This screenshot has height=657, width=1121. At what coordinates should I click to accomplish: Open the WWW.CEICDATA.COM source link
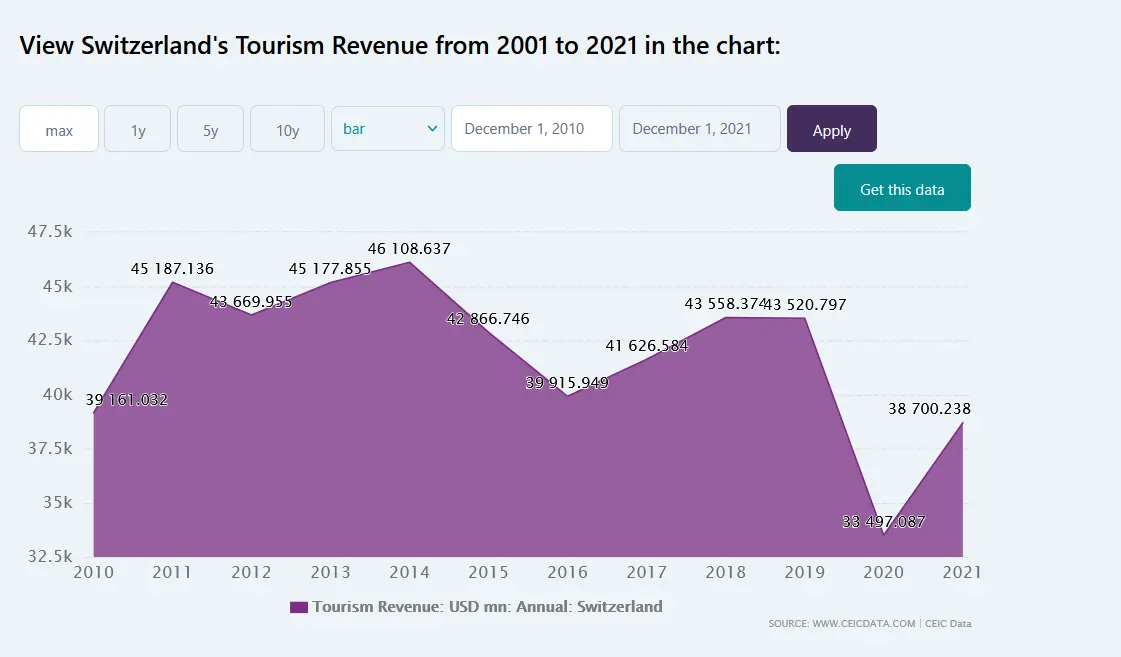point(842,624)
